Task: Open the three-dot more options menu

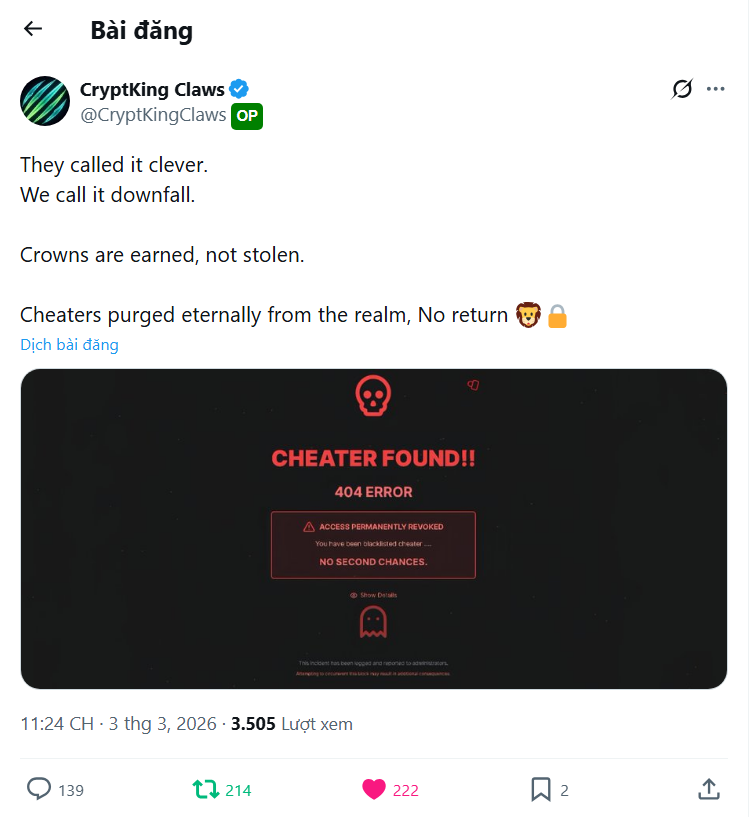Action: (716, 89)
